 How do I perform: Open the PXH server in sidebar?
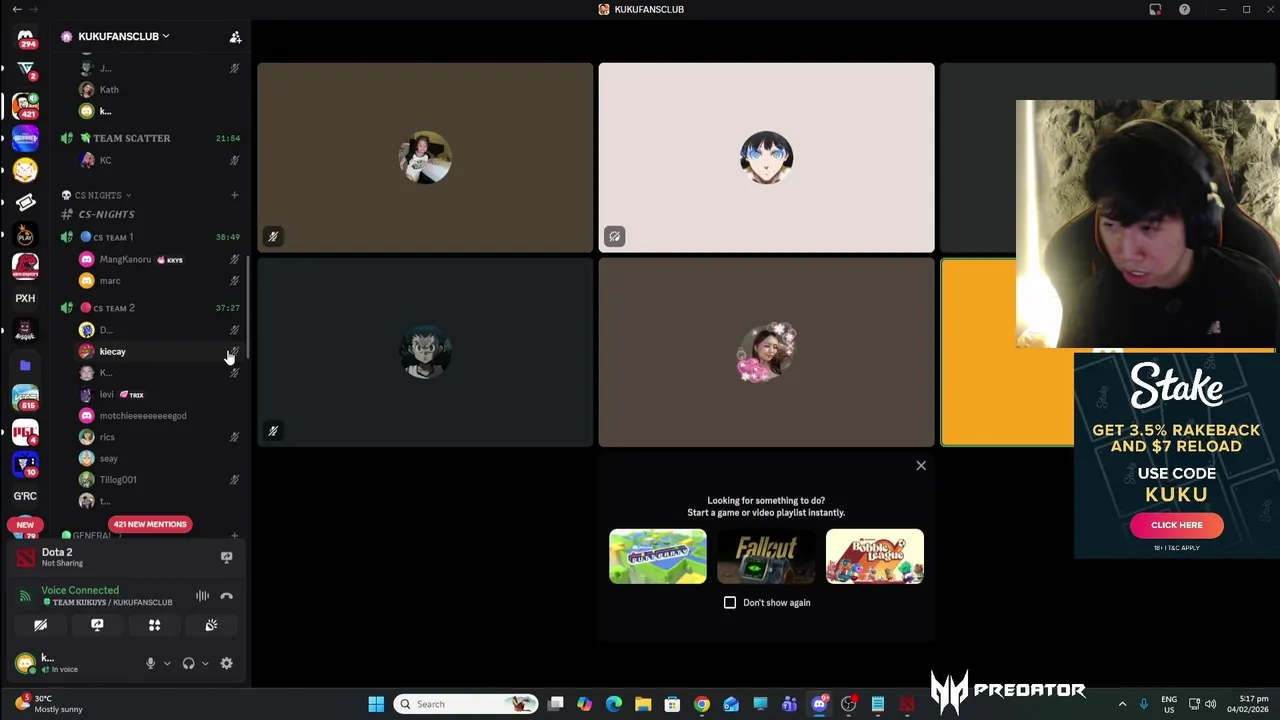pos(25,298)
